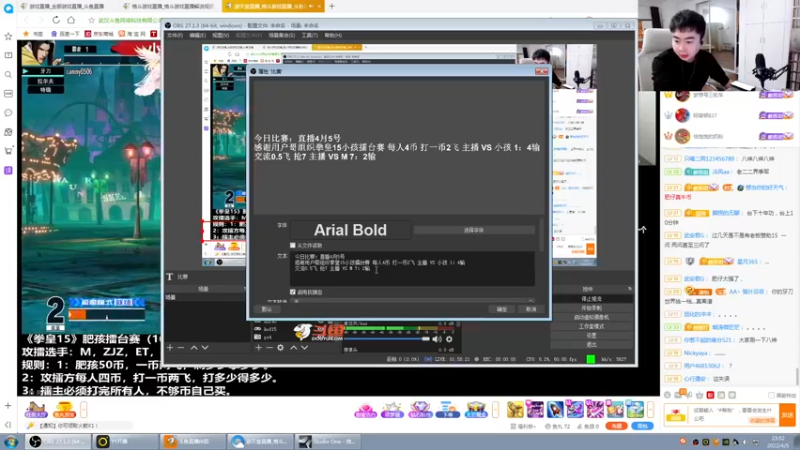Click 工作室模式 in OBS controls

(x=591, y=327)
